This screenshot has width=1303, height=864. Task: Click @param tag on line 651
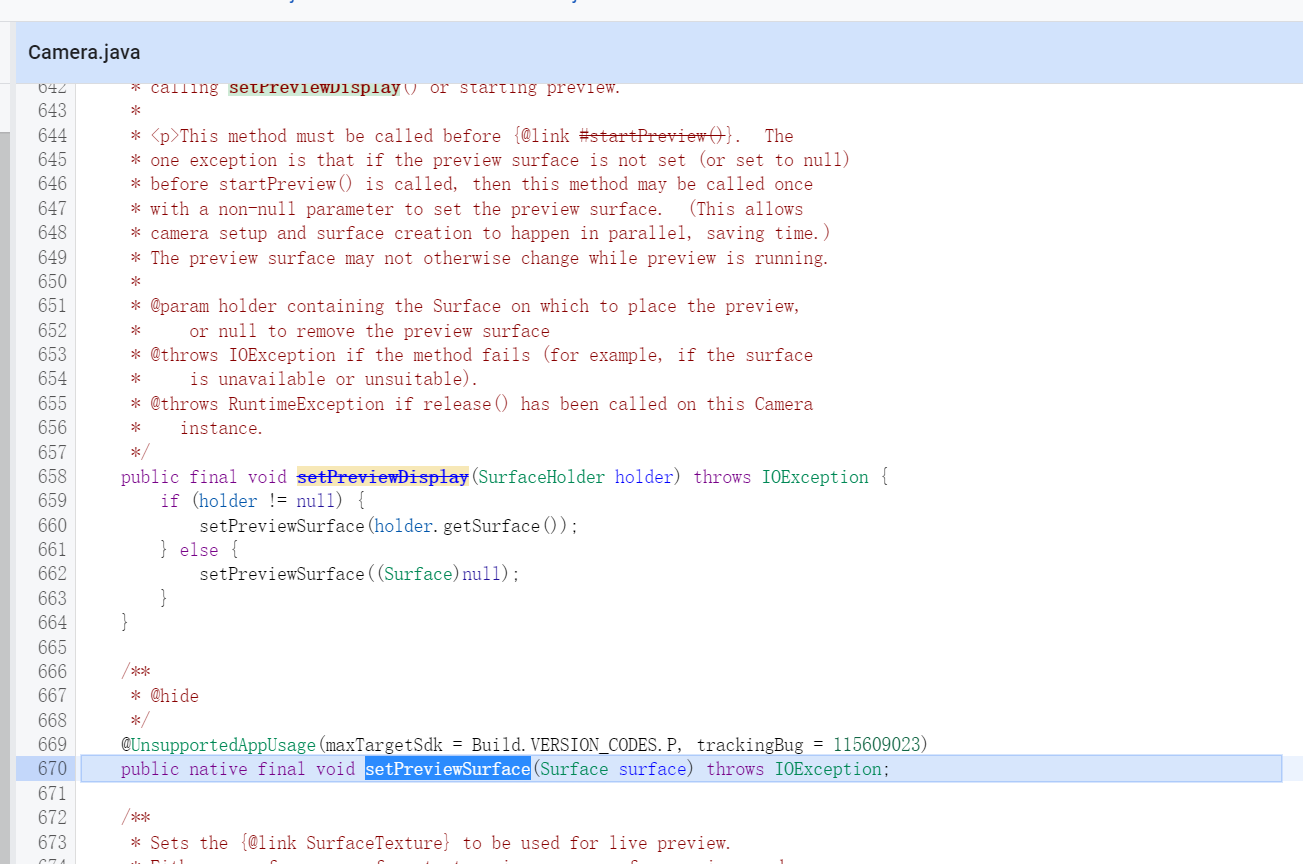(179, 306)
